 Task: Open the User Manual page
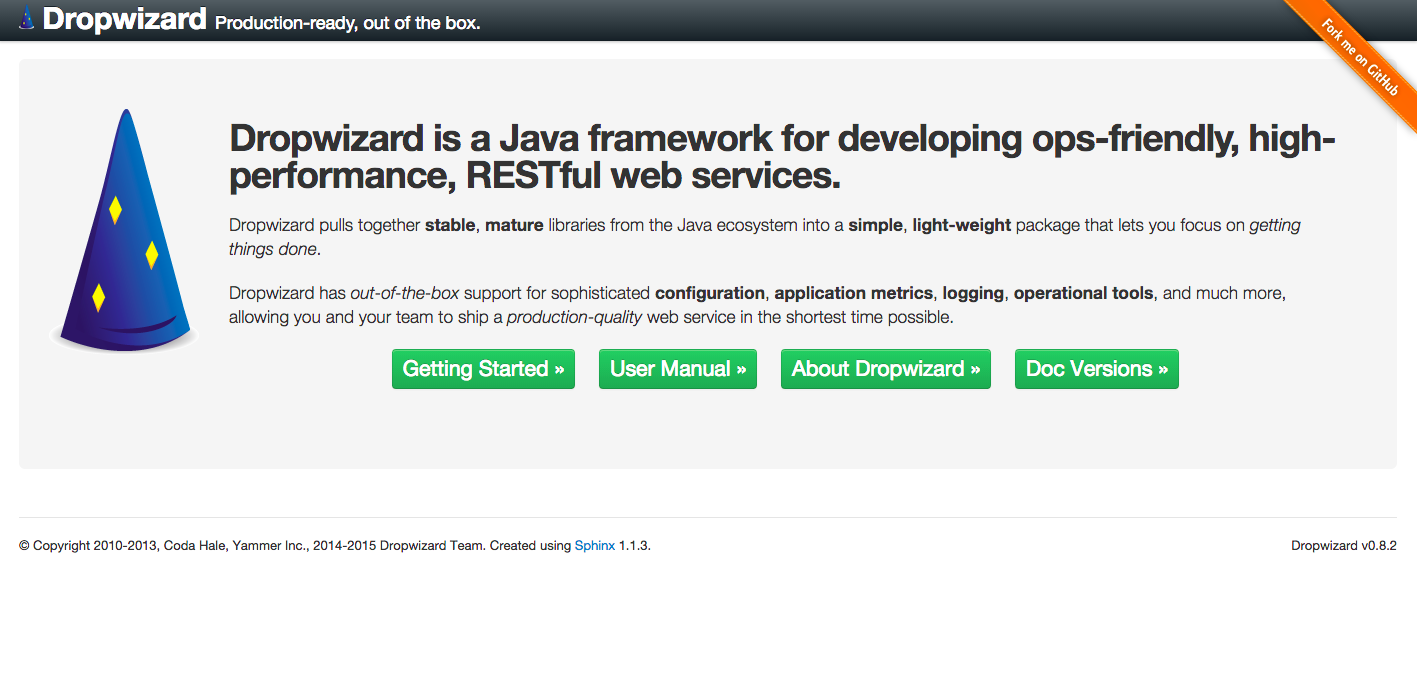click(x=678, y=369)
